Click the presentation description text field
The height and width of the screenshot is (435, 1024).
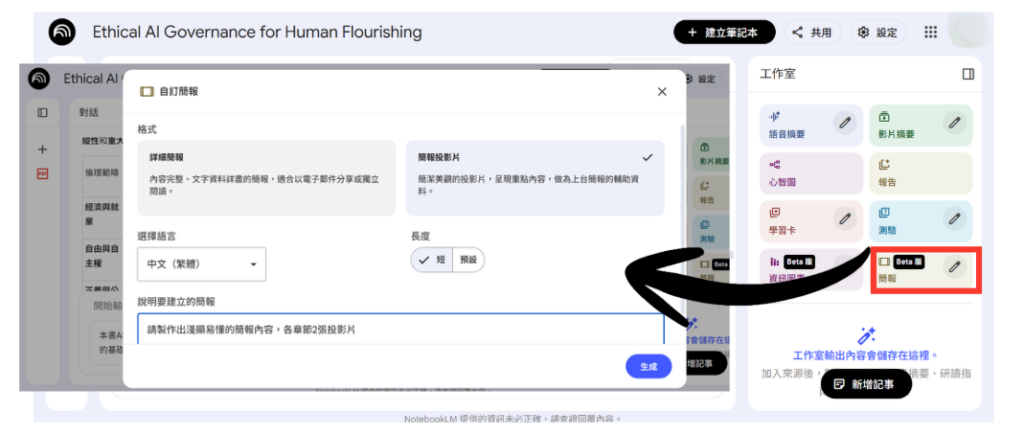(x=400, y=329)
